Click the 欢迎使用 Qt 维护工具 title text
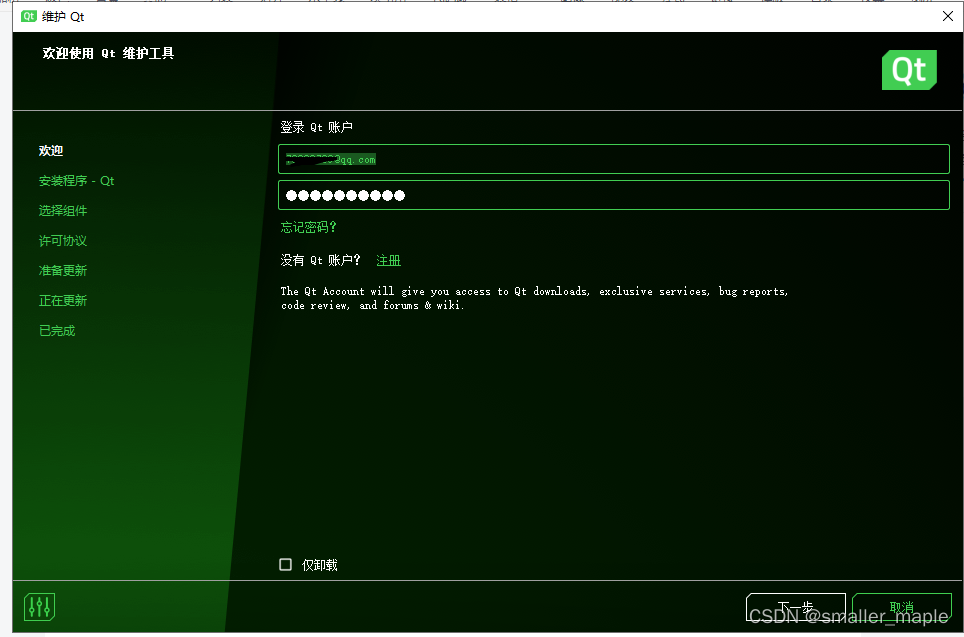 108,53
